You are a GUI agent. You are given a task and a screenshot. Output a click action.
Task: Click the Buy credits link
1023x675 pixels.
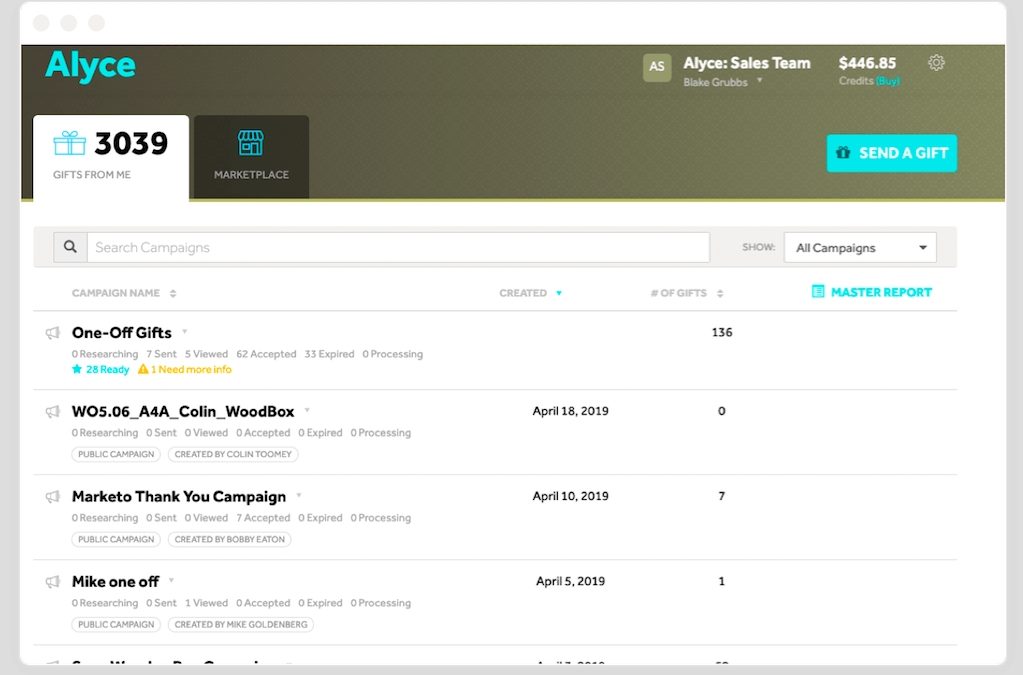(x=887, y=81)
